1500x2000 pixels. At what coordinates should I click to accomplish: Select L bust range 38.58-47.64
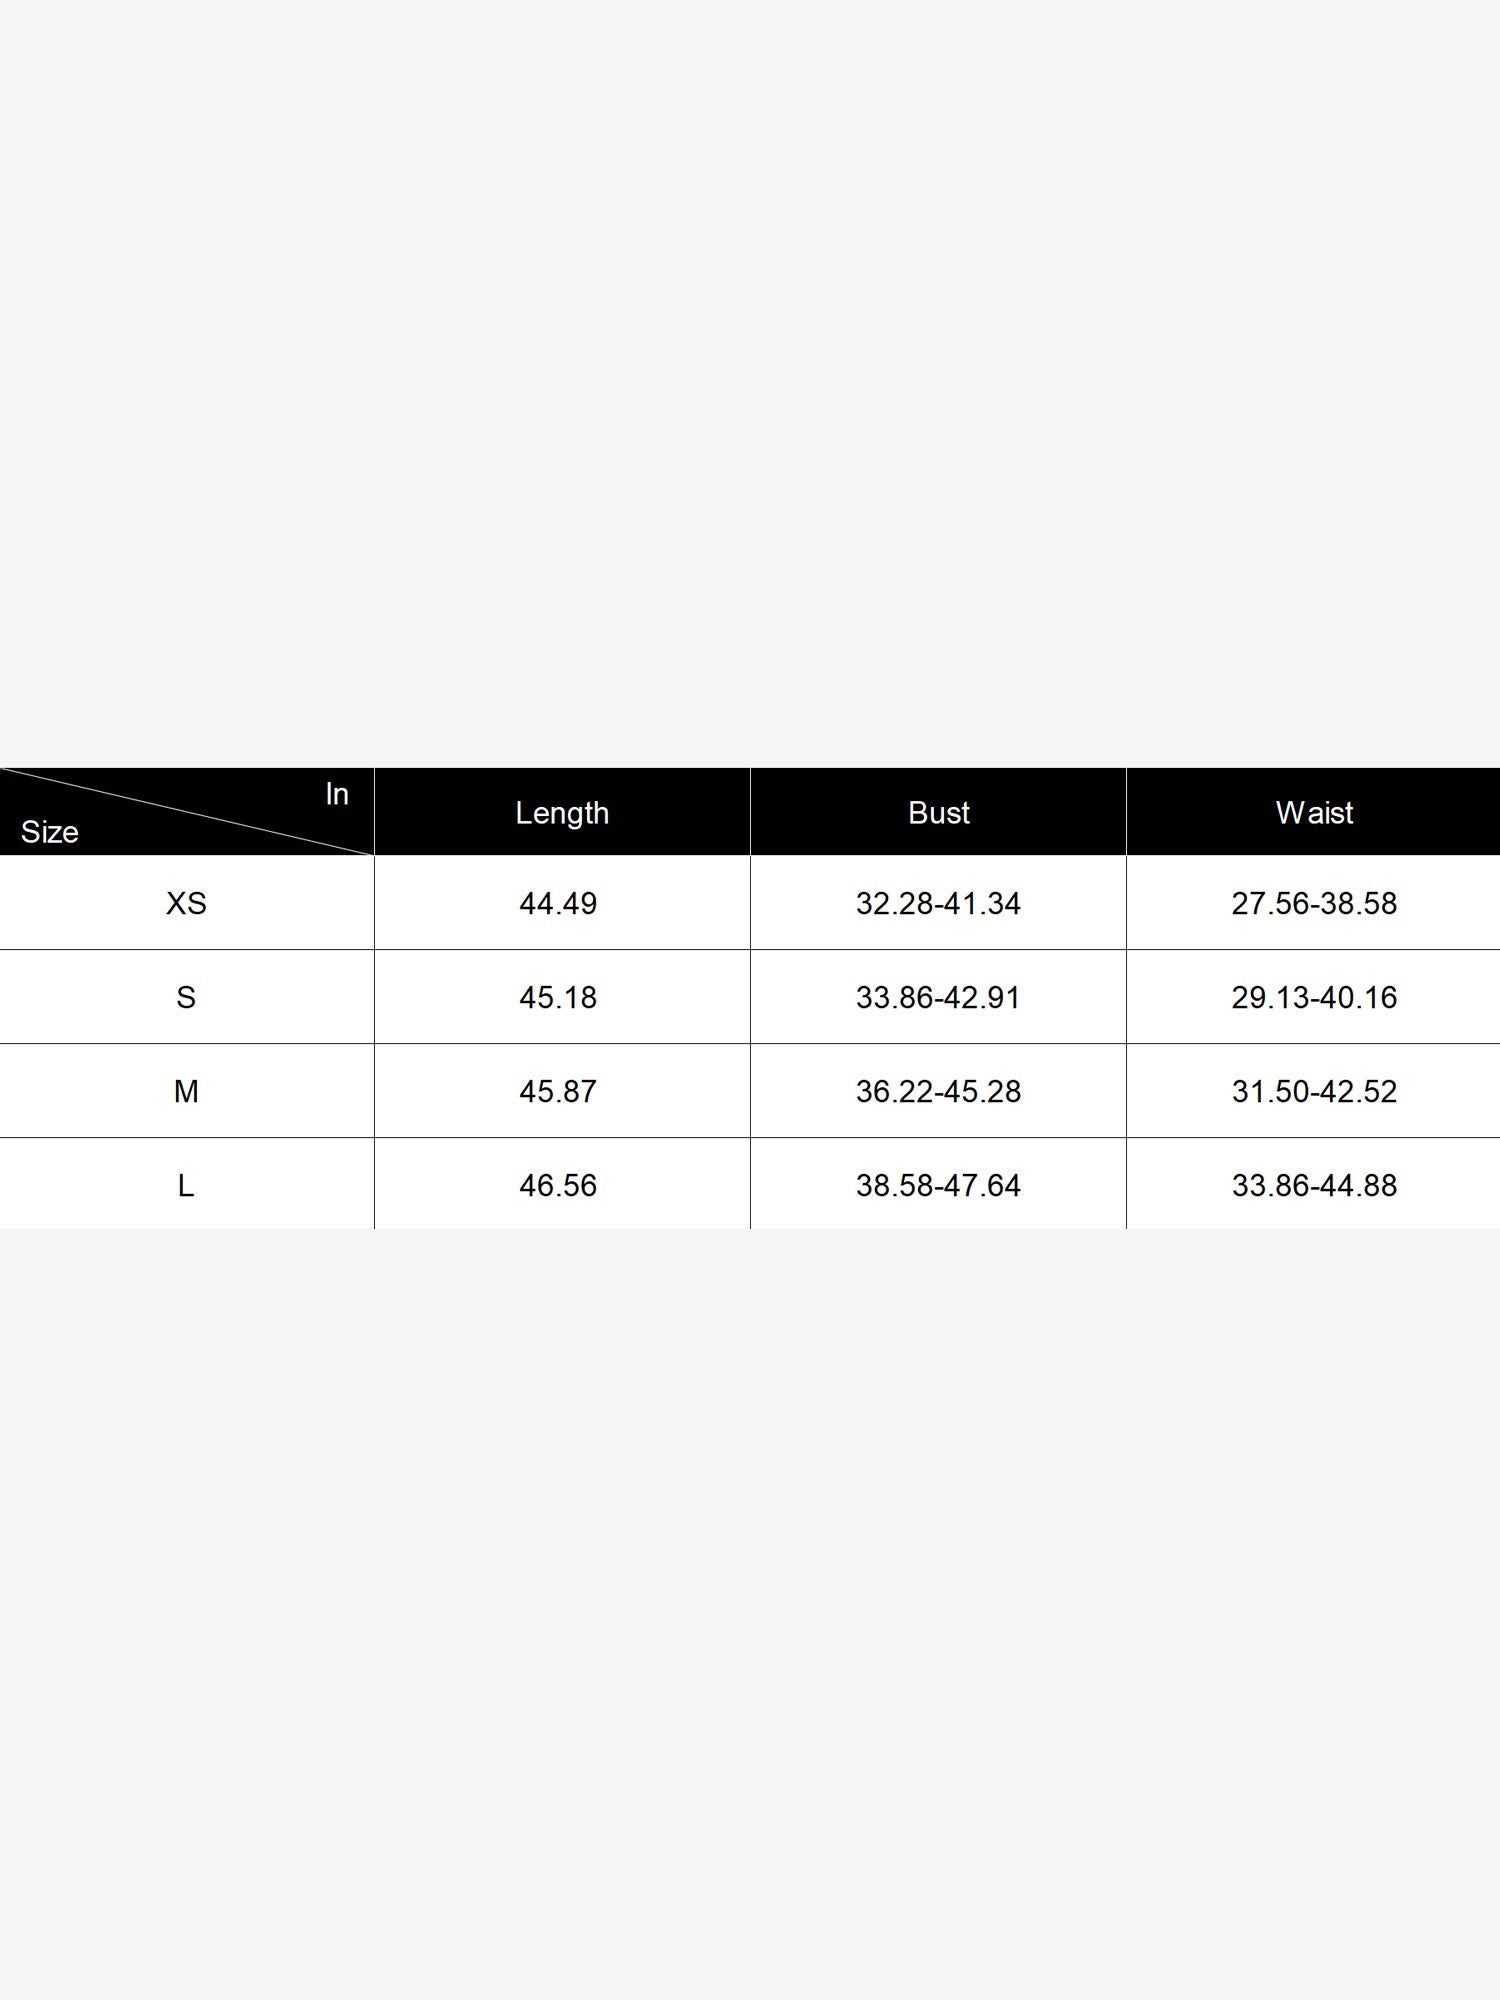pos(938,1185)
